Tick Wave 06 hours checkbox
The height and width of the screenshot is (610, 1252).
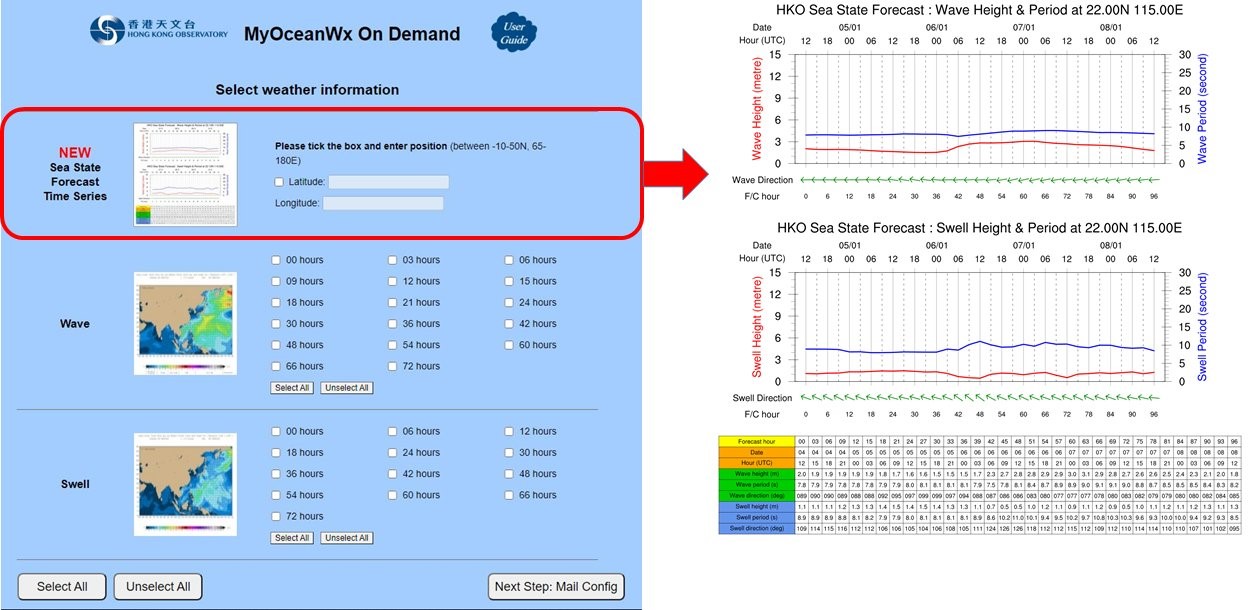pyautogui.click(x=510, y=260)
